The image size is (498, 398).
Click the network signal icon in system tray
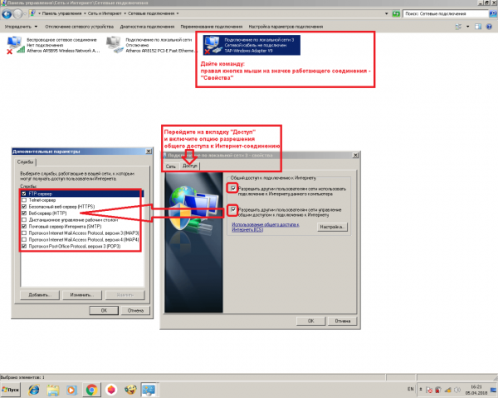(x=448, y=390)
